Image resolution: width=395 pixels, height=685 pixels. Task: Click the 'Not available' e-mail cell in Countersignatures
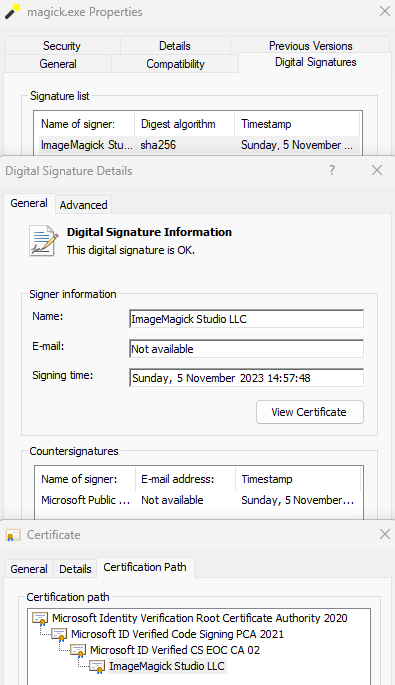click(172, 500)
